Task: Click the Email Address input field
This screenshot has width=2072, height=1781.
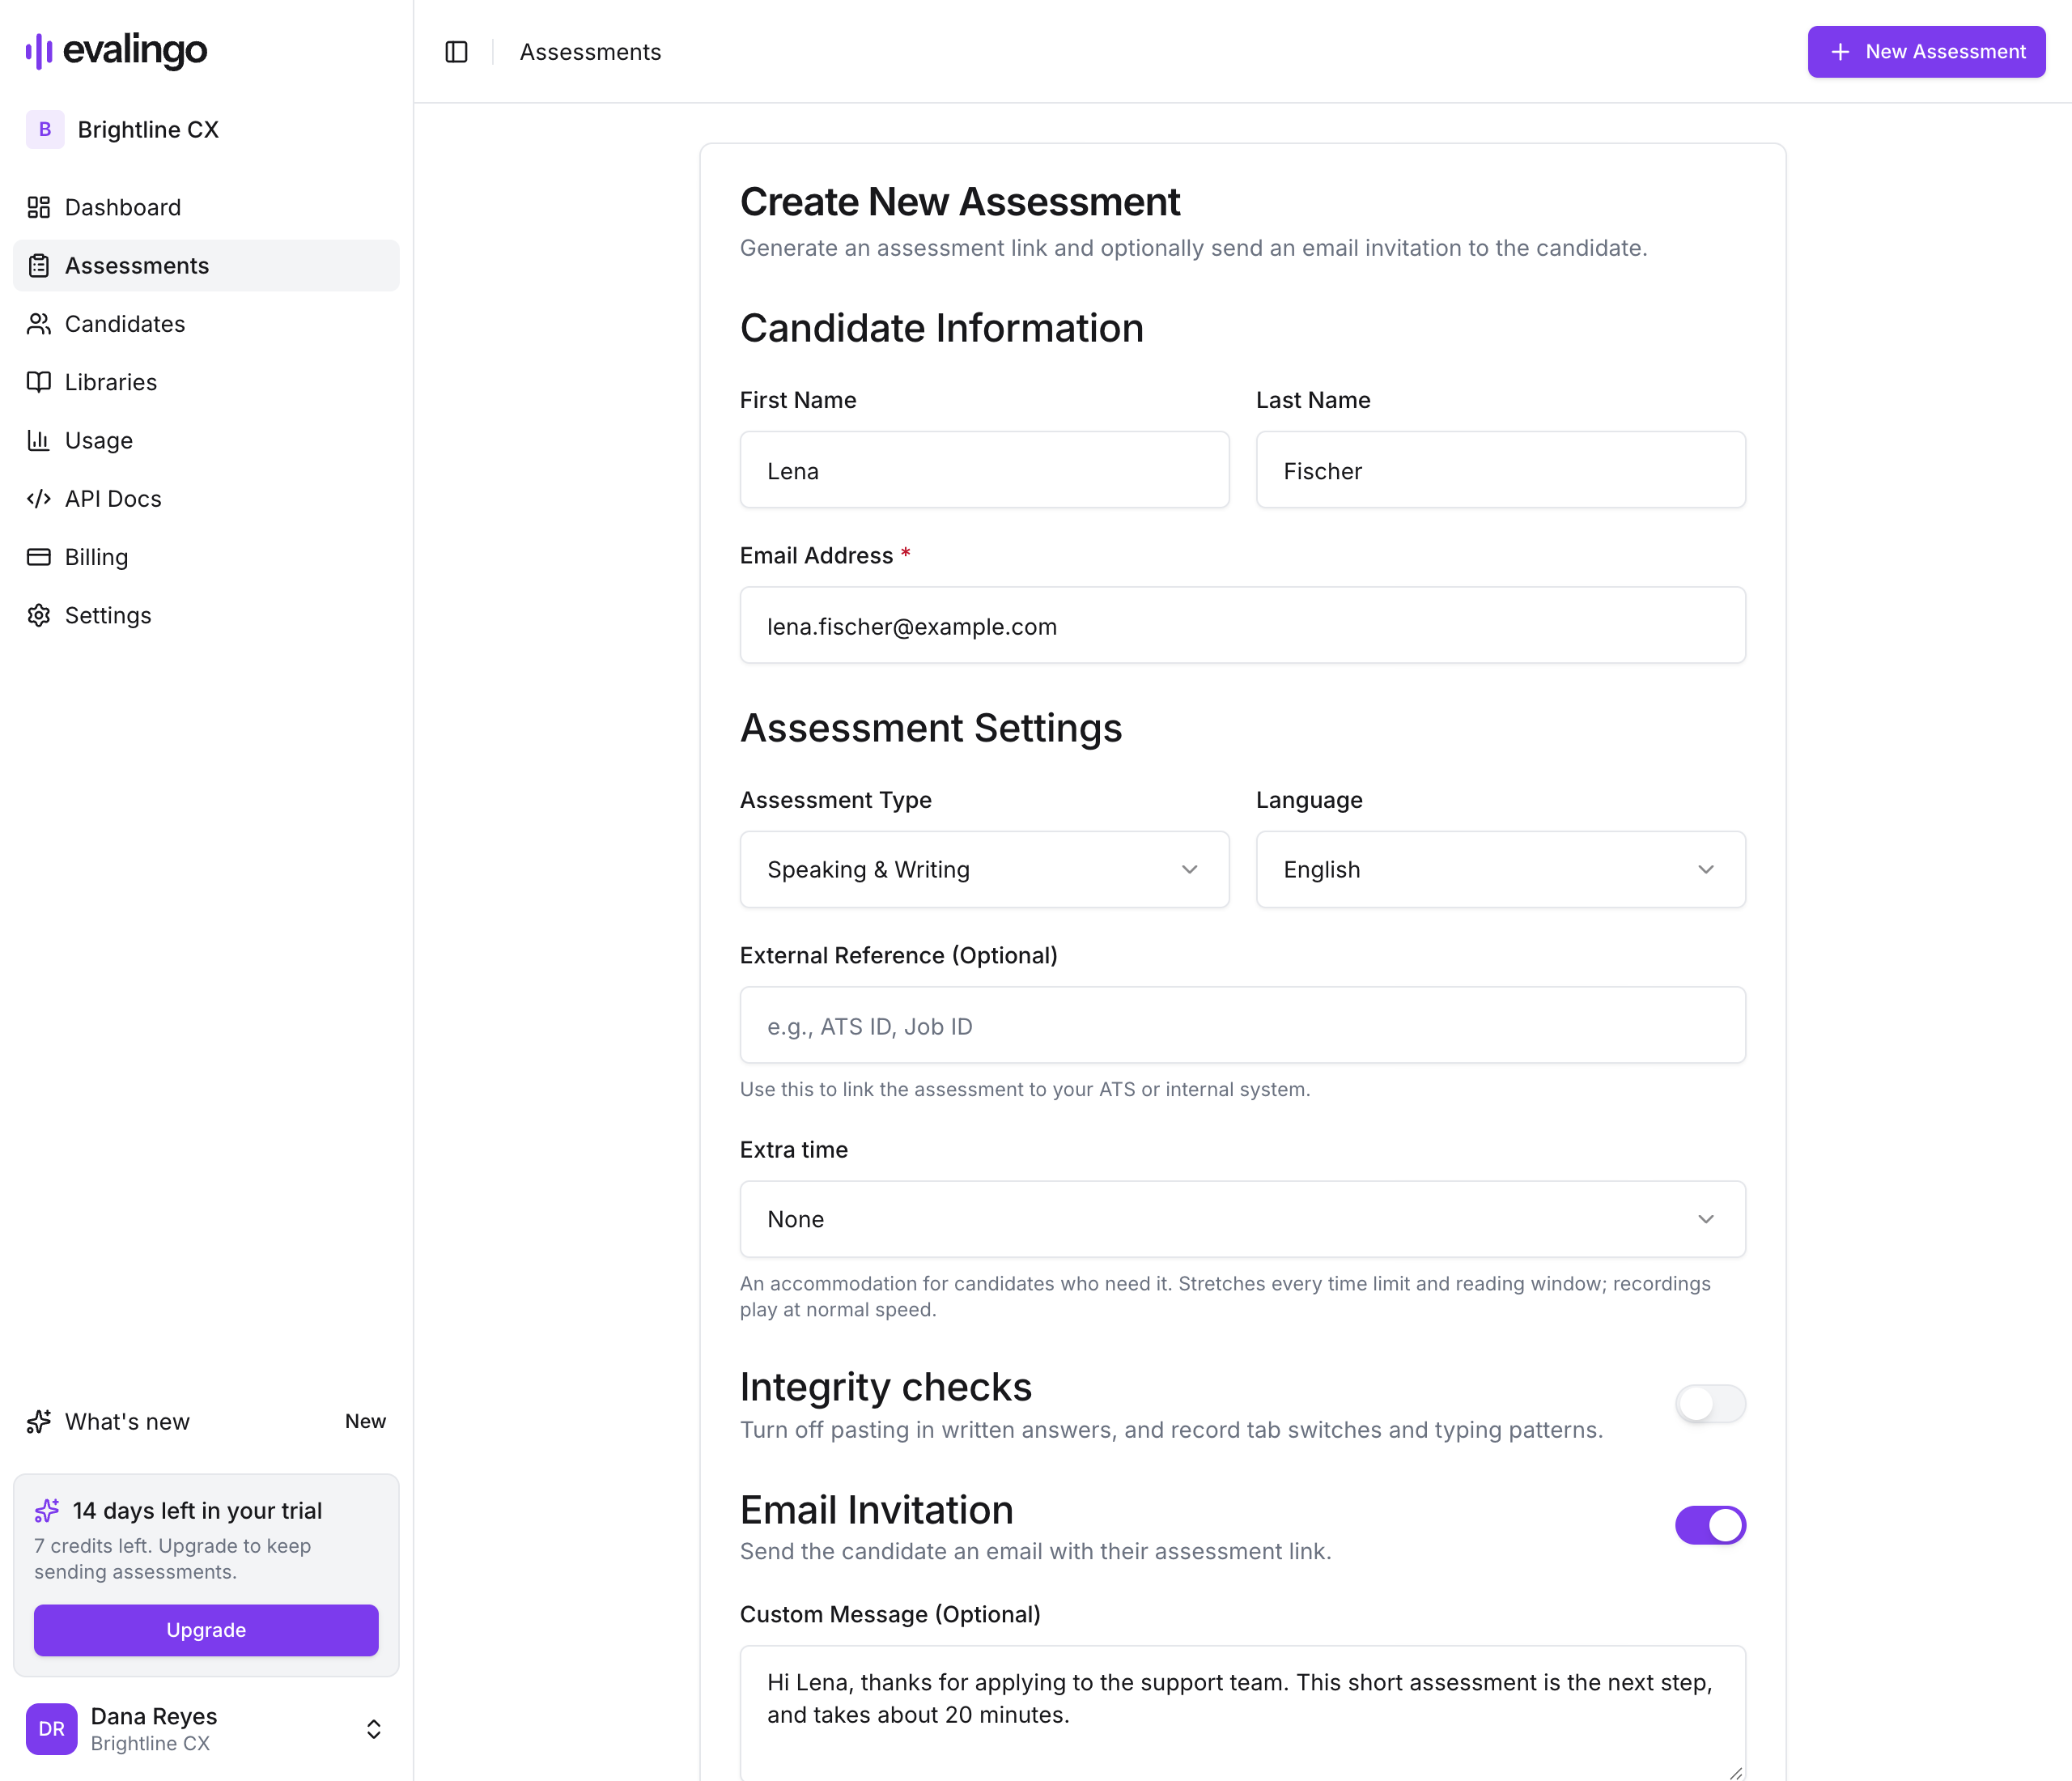Action: [x=1243, y=625]
